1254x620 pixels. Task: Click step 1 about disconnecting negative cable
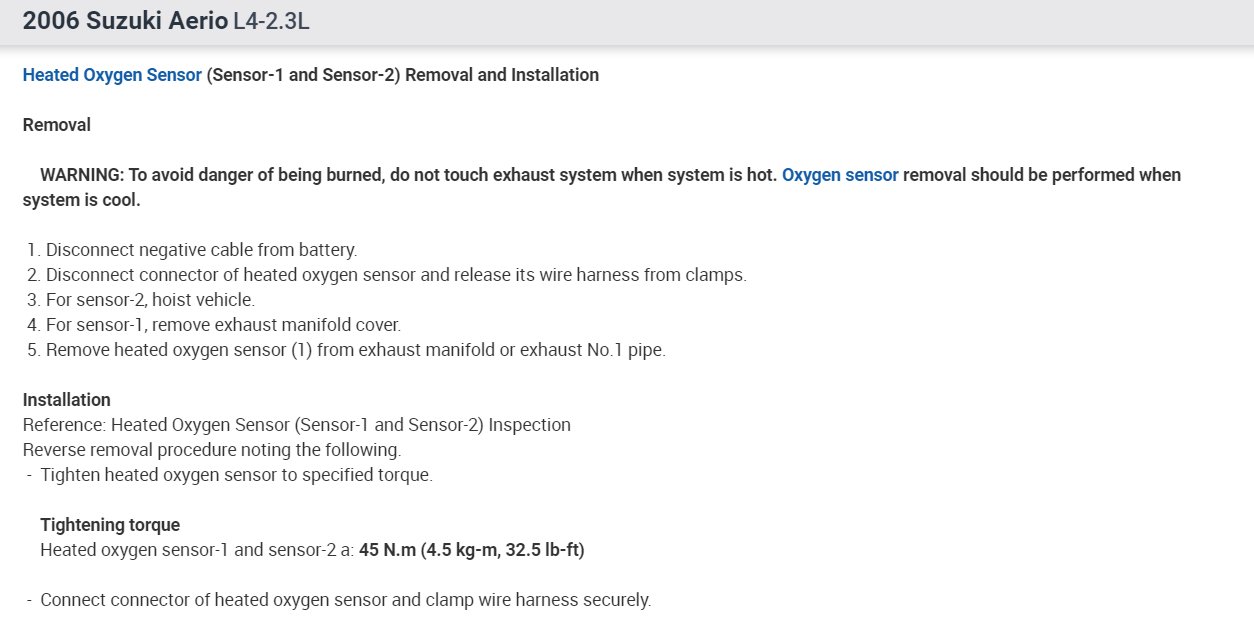click(x=200, y=250)
